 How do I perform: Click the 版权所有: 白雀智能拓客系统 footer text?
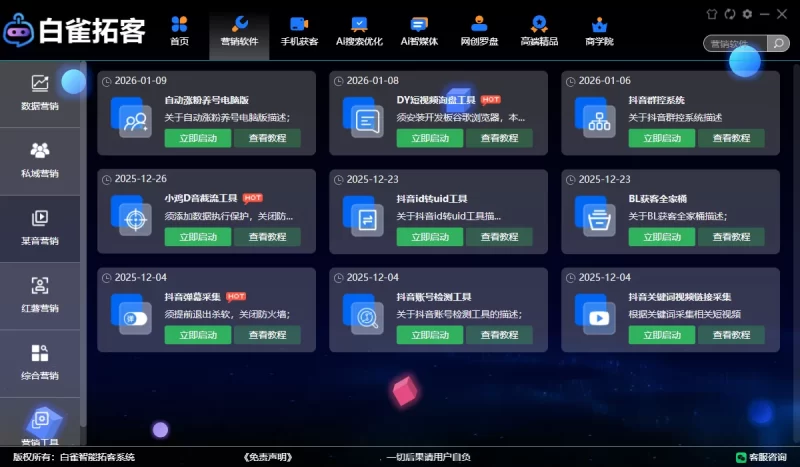coord(74,457)
